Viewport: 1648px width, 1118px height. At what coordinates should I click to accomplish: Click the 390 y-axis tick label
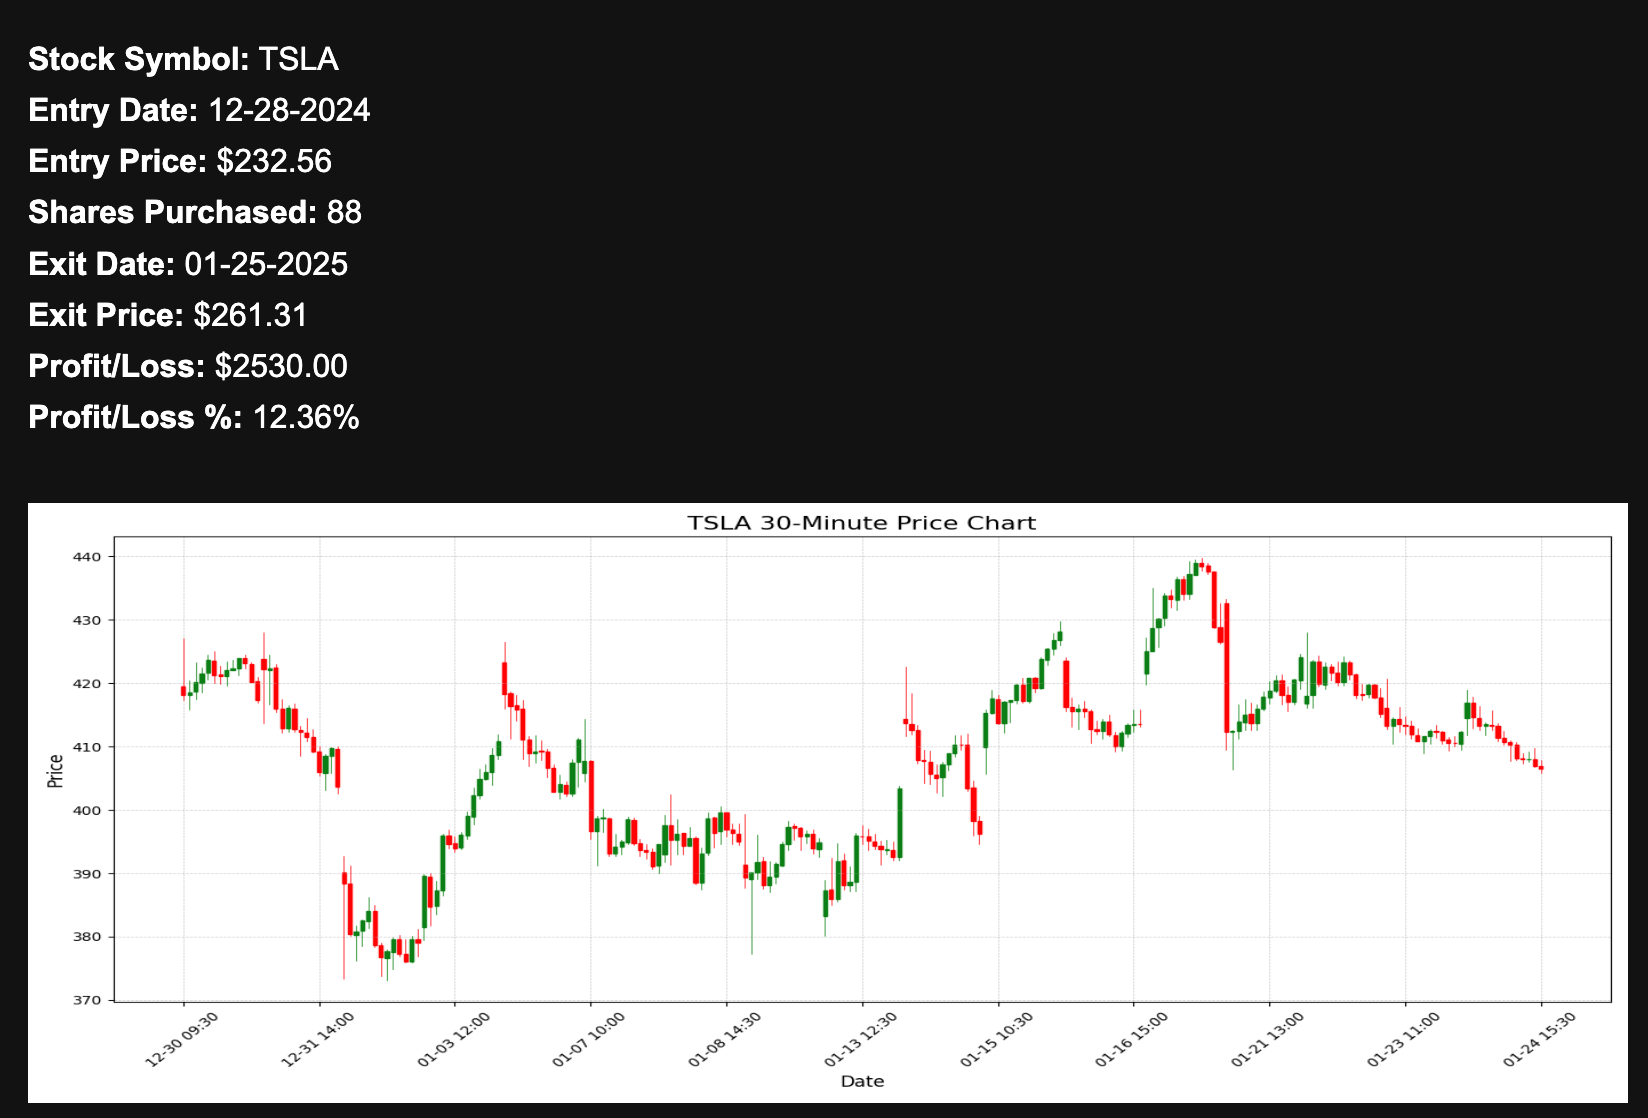click(x=88, y=874)
